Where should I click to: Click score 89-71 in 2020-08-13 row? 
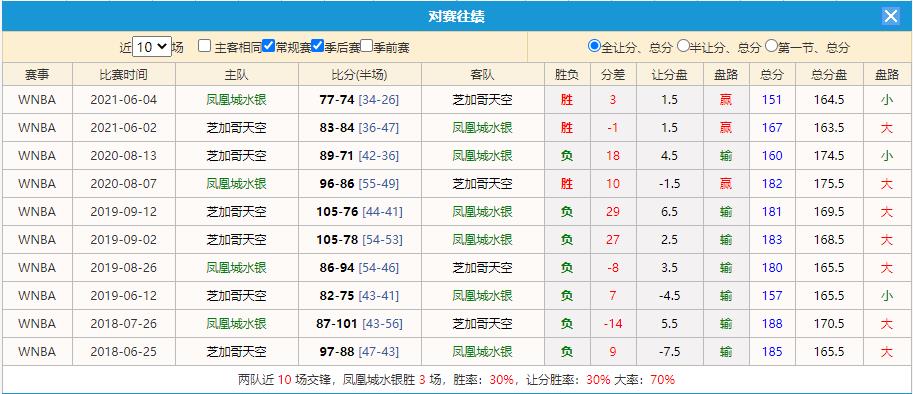tap(337, 156)
